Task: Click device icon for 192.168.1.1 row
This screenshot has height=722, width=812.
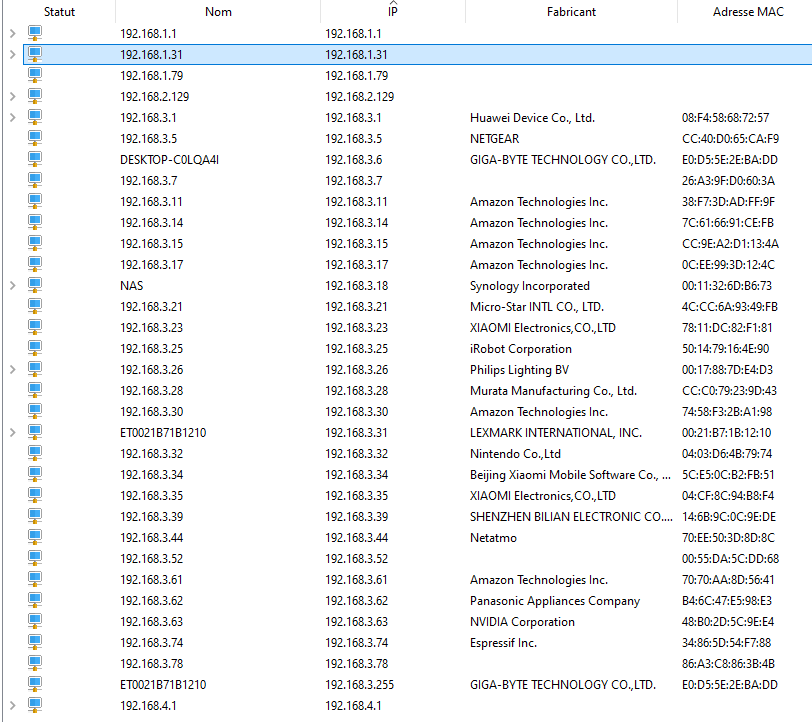Action: tap(35, 33)
